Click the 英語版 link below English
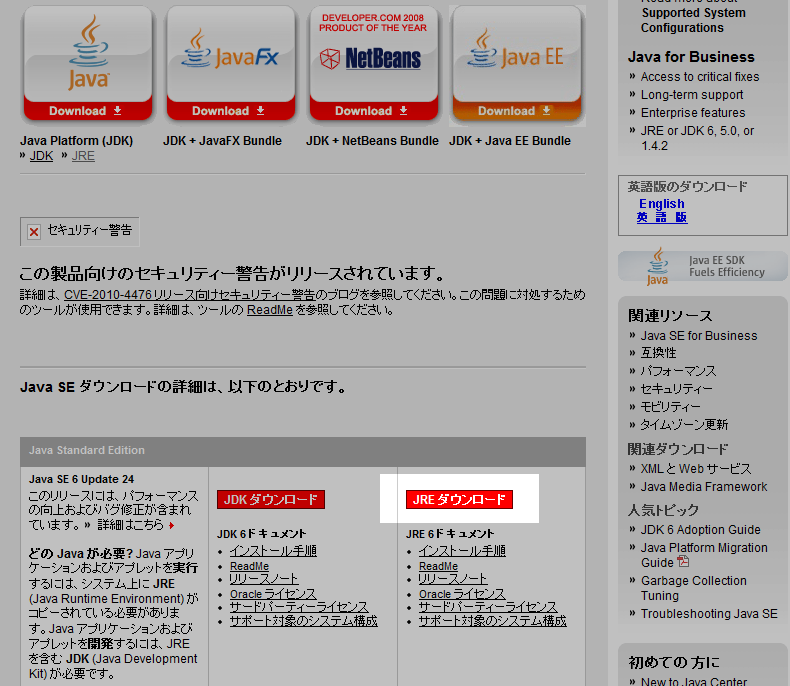Screen dimensions: 790x686 662,217
